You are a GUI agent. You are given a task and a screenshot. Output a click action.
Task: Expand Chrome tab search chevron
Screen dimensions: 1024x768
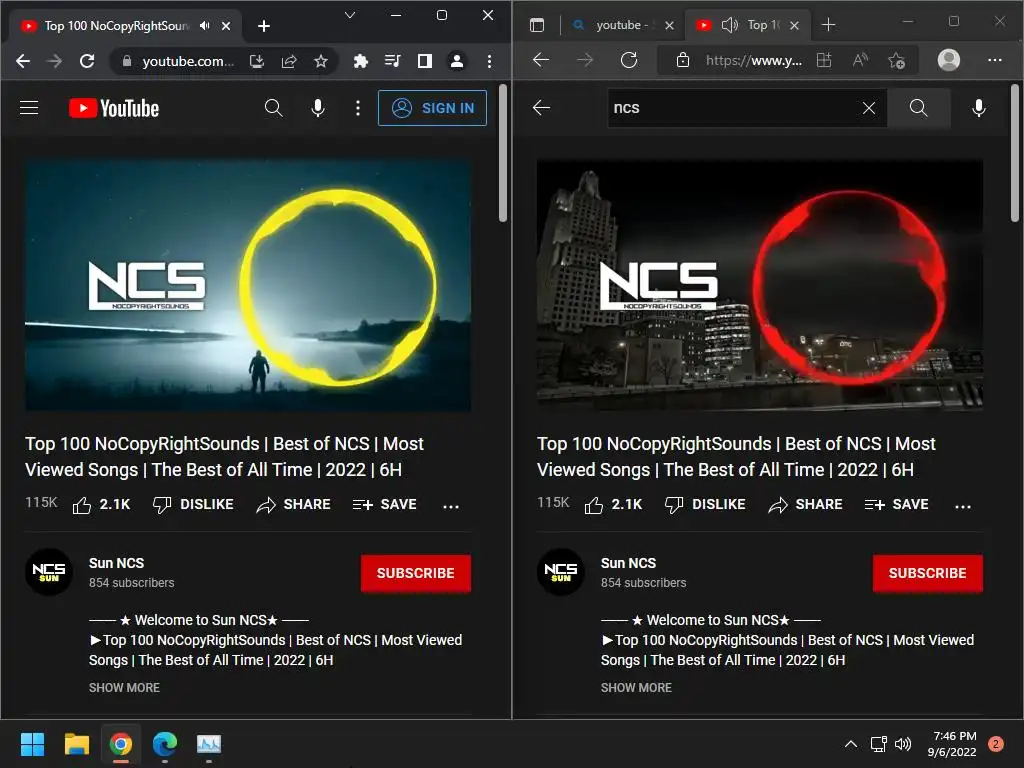350,15
